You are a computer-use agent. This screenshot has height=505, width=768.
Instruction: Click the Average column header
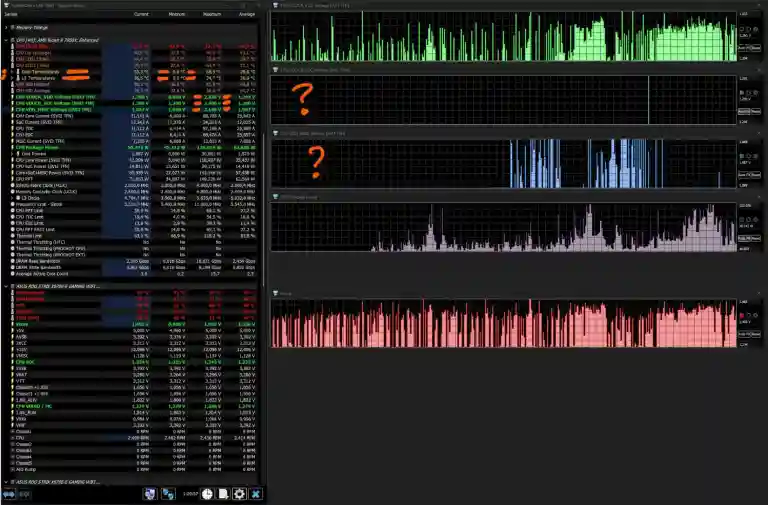(247, 14)
